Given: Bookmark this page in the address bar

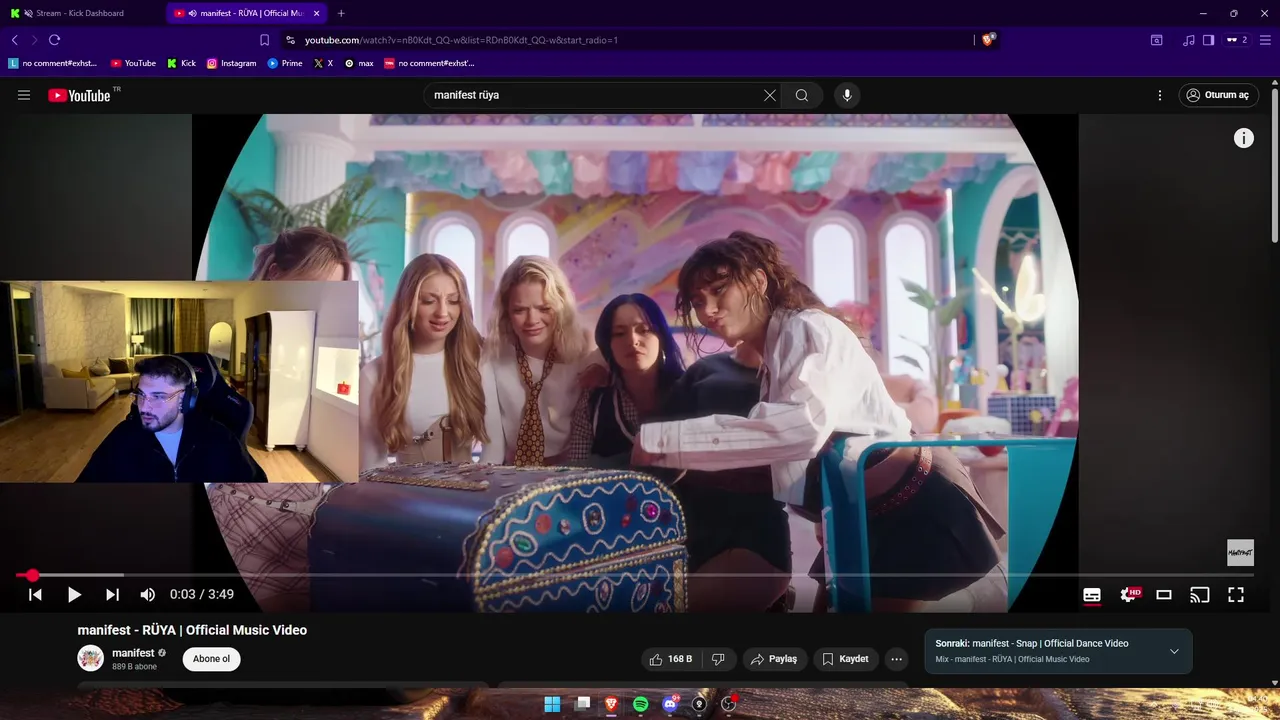Looking at the screenshot, I should pyautogui.click(x=264, y=40).
